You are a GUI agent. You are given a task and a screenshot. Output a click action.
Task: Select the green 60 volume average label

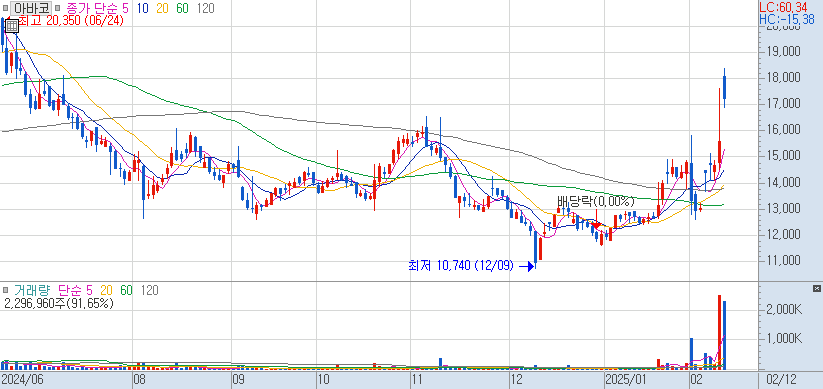point(126,290)
